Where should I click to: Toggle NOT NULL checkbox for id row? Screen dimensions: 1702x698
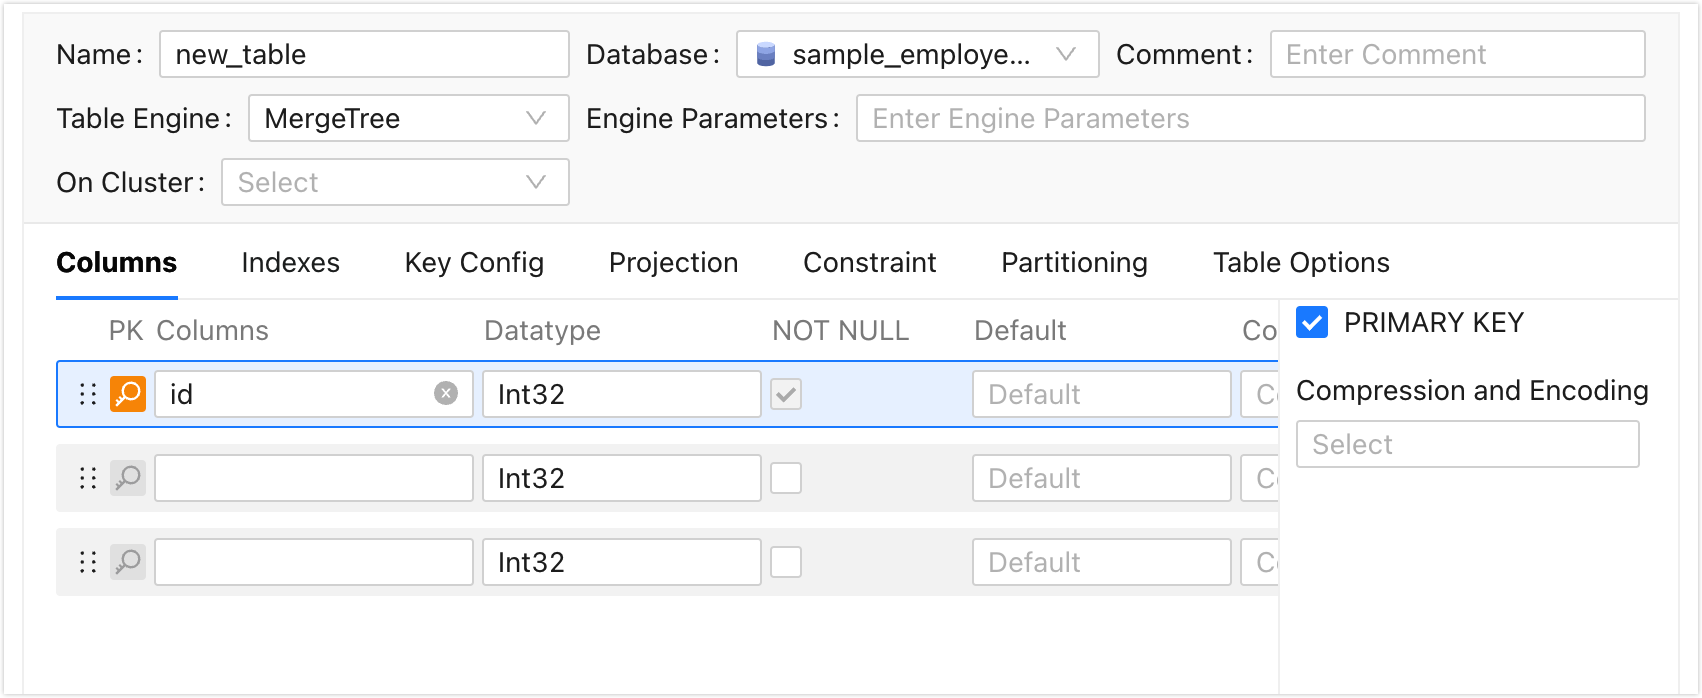coord(786,394)
